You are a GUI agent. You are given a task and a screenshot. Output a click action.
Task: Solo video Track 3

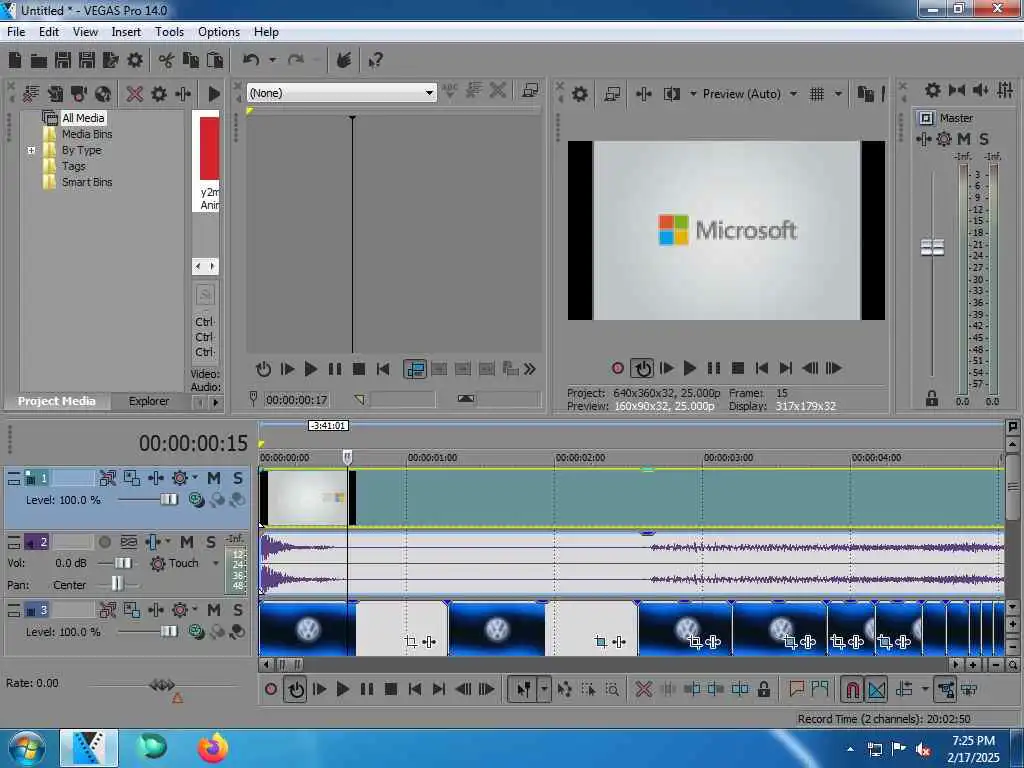238,611
